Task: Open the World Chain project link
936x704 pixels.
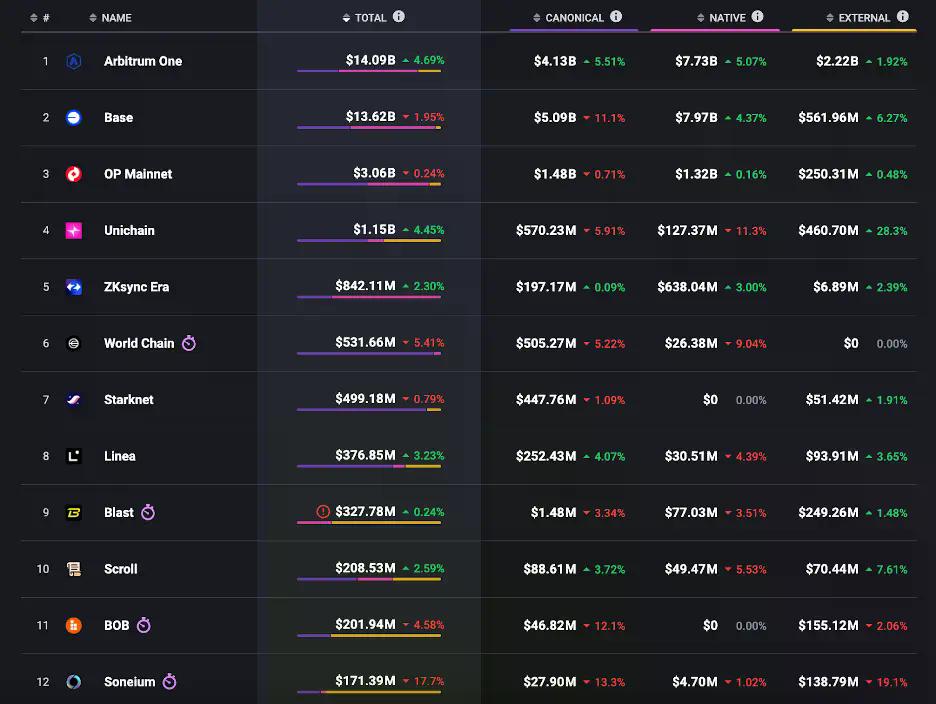Action: pyautogui.click(x=139, y=343)
